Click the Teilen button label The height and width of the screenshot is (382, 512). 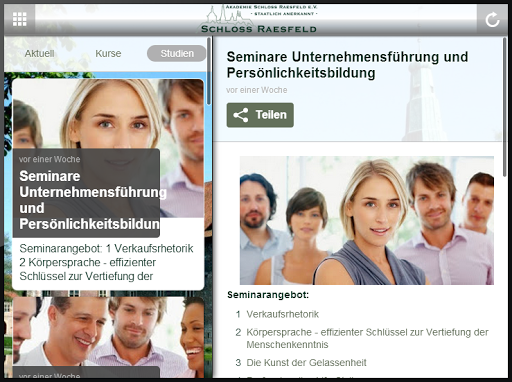(271, 115)
